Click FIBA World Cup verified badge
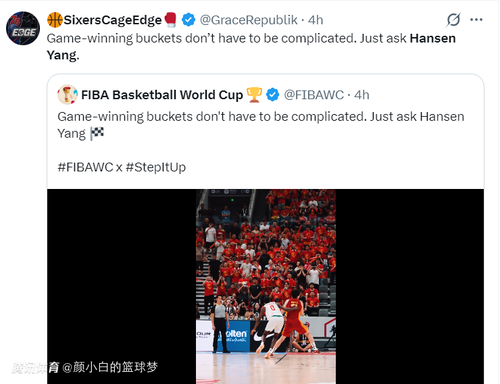 pyautogui.click(x=273, y=95)
